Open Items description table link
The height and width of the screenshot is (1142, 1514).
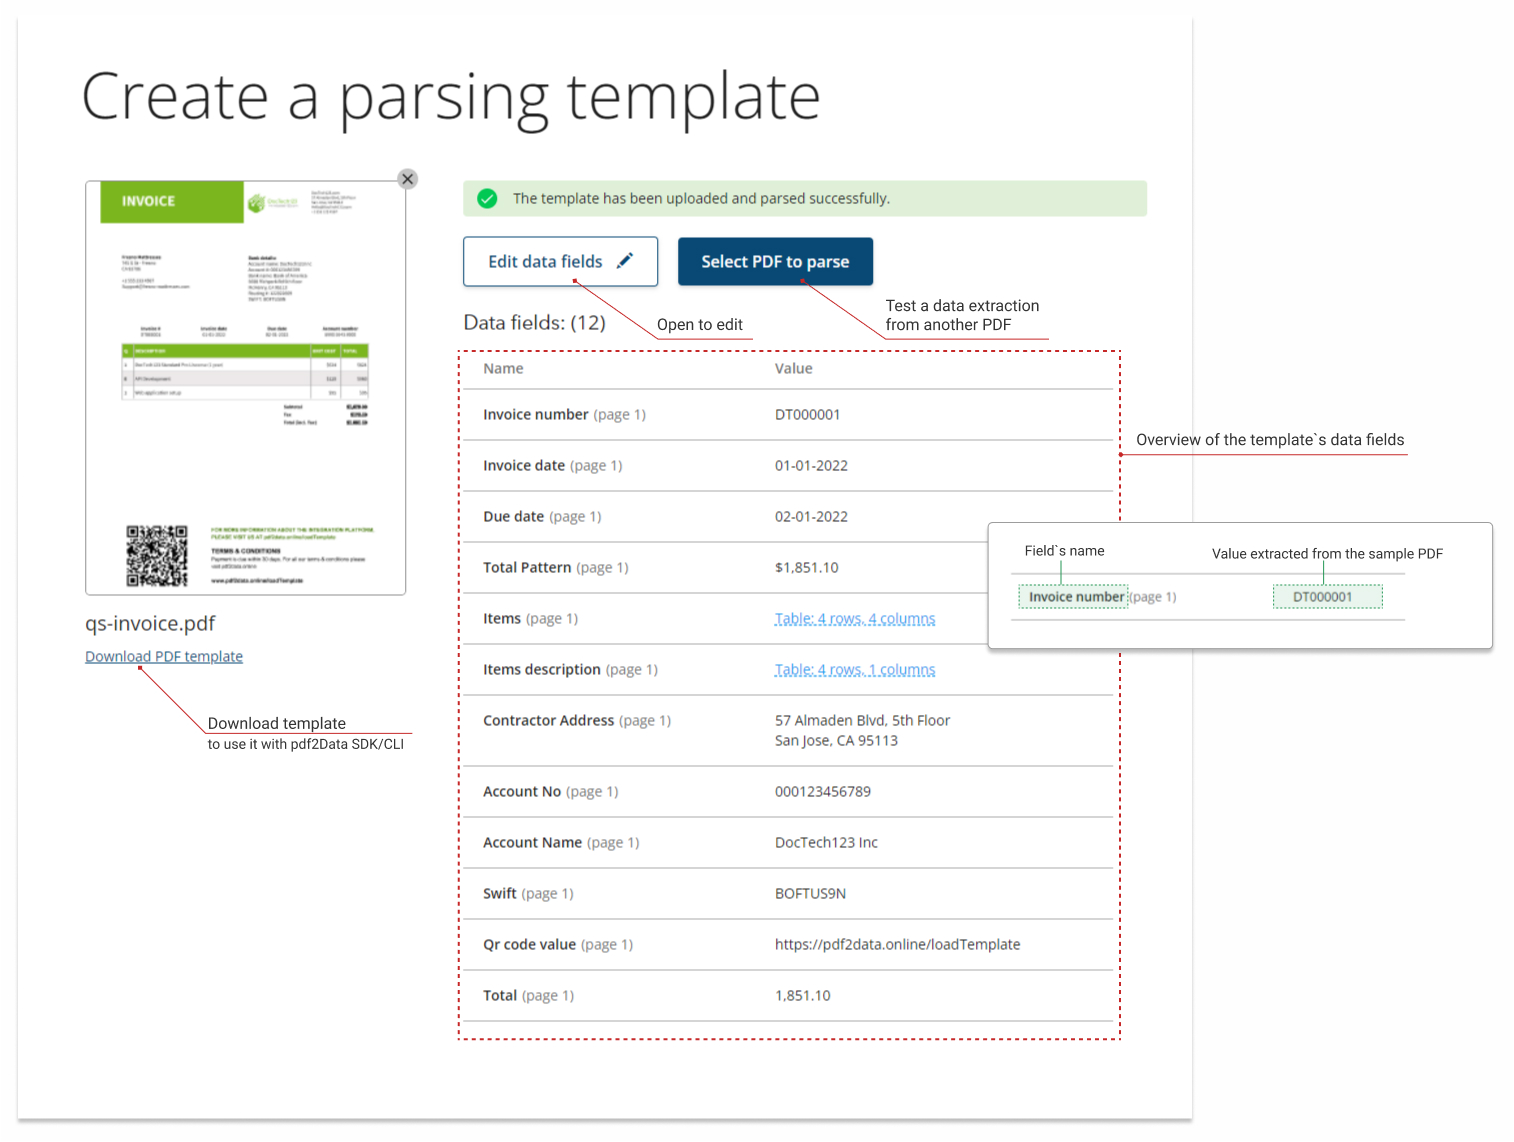click(x=854, y=670)
